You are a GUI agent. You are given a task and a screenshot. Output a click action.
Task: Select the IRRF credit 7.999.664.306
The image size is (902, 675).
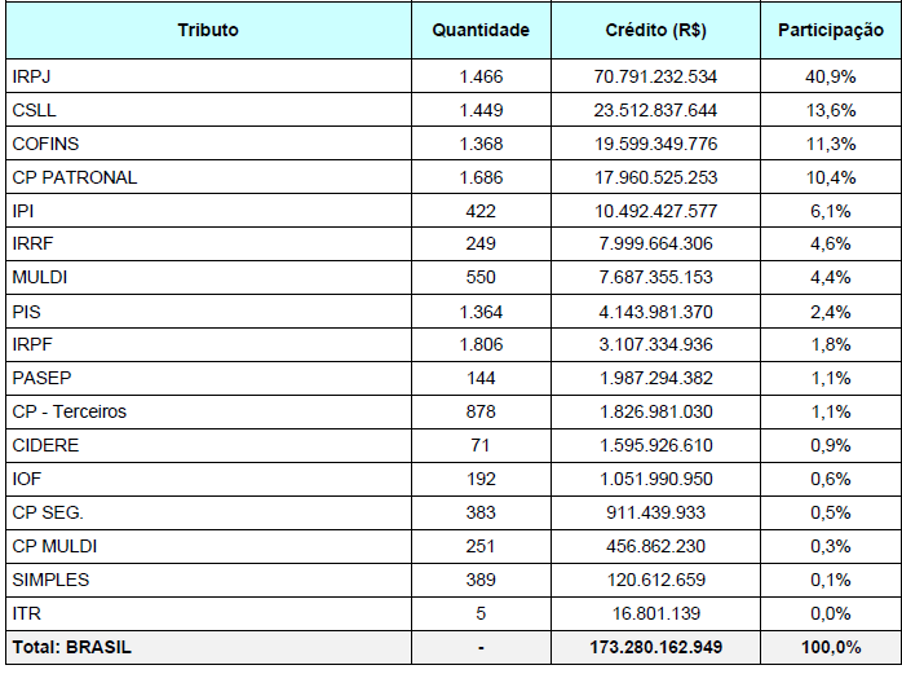pos(656,243)
